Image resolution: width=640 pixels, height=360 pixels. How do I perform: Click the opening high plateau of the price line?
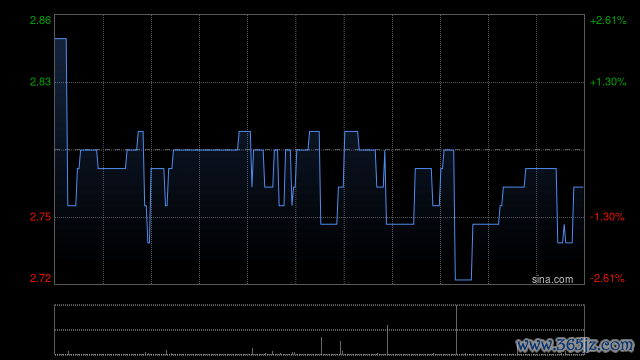[60, 39]
